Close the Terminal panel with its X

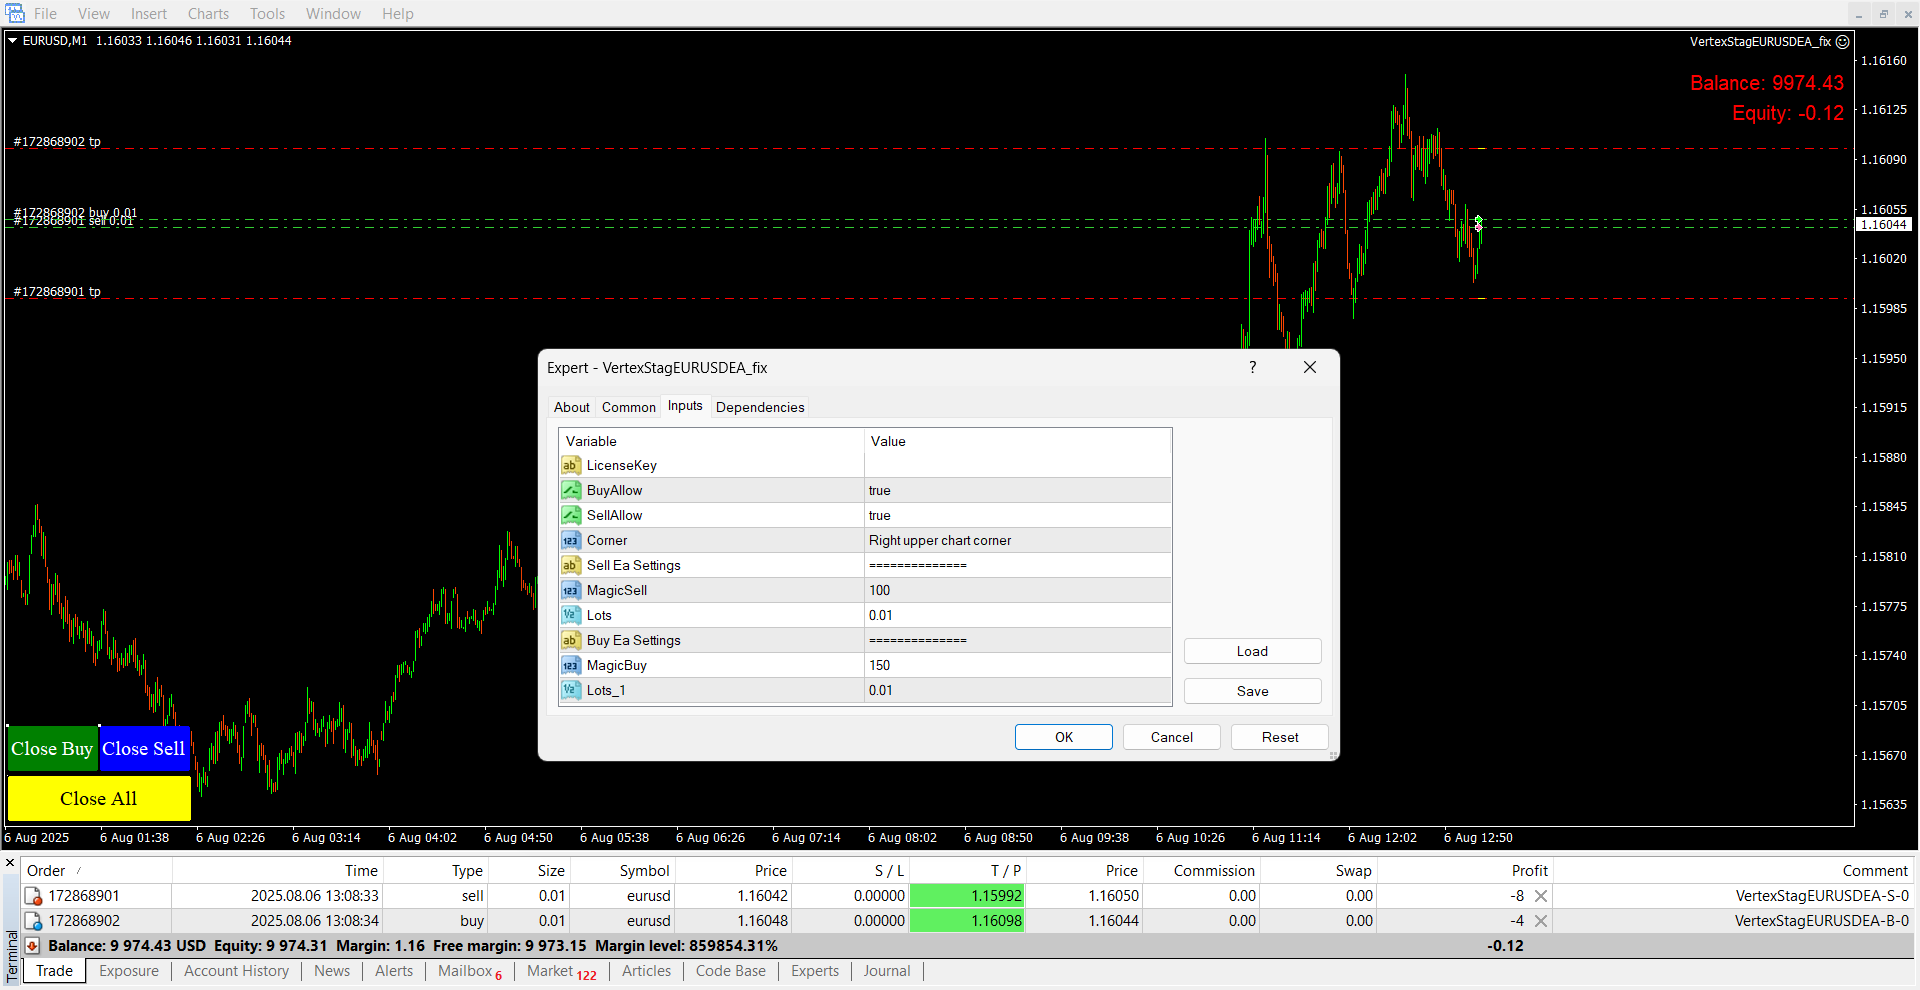pos(10,862)
